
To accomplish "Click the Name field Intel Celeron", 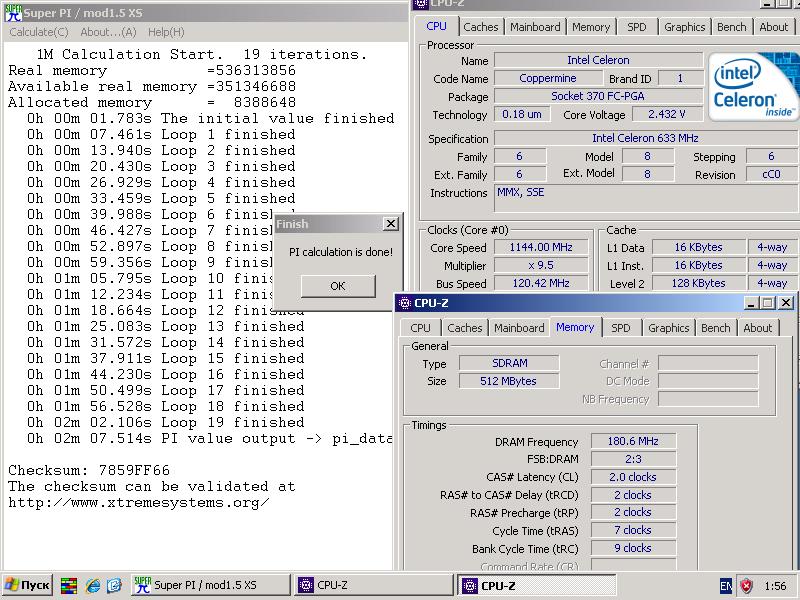I will pyautogui.click(x=598, y=60).
